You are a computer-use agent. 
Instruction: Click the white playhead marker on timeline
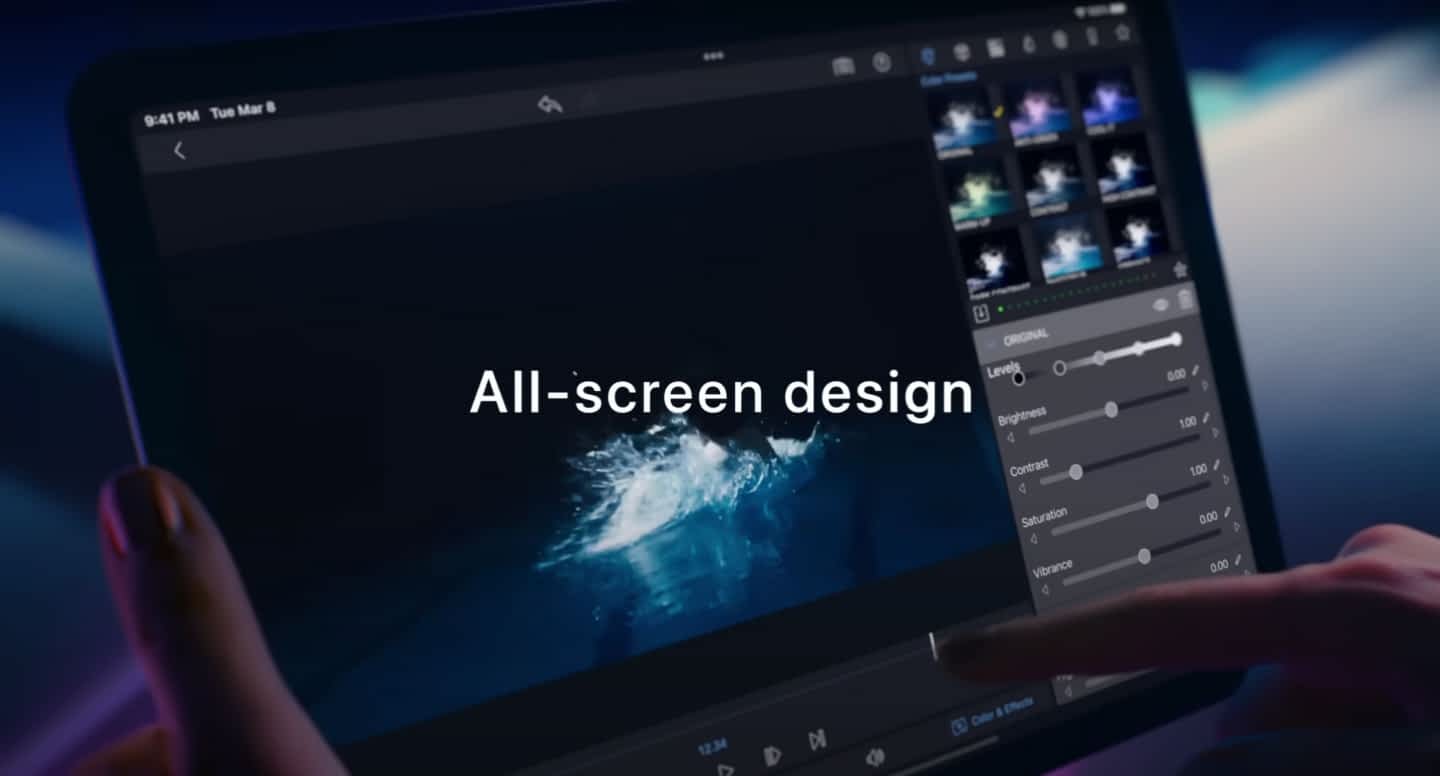pyautogui.click(x=932, y=646)
